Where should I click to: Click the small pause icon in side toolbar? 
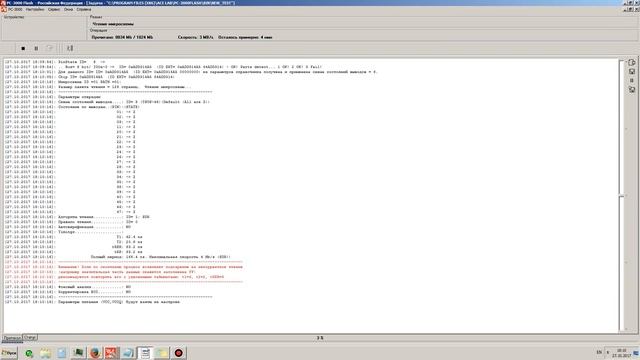[631, 80]
